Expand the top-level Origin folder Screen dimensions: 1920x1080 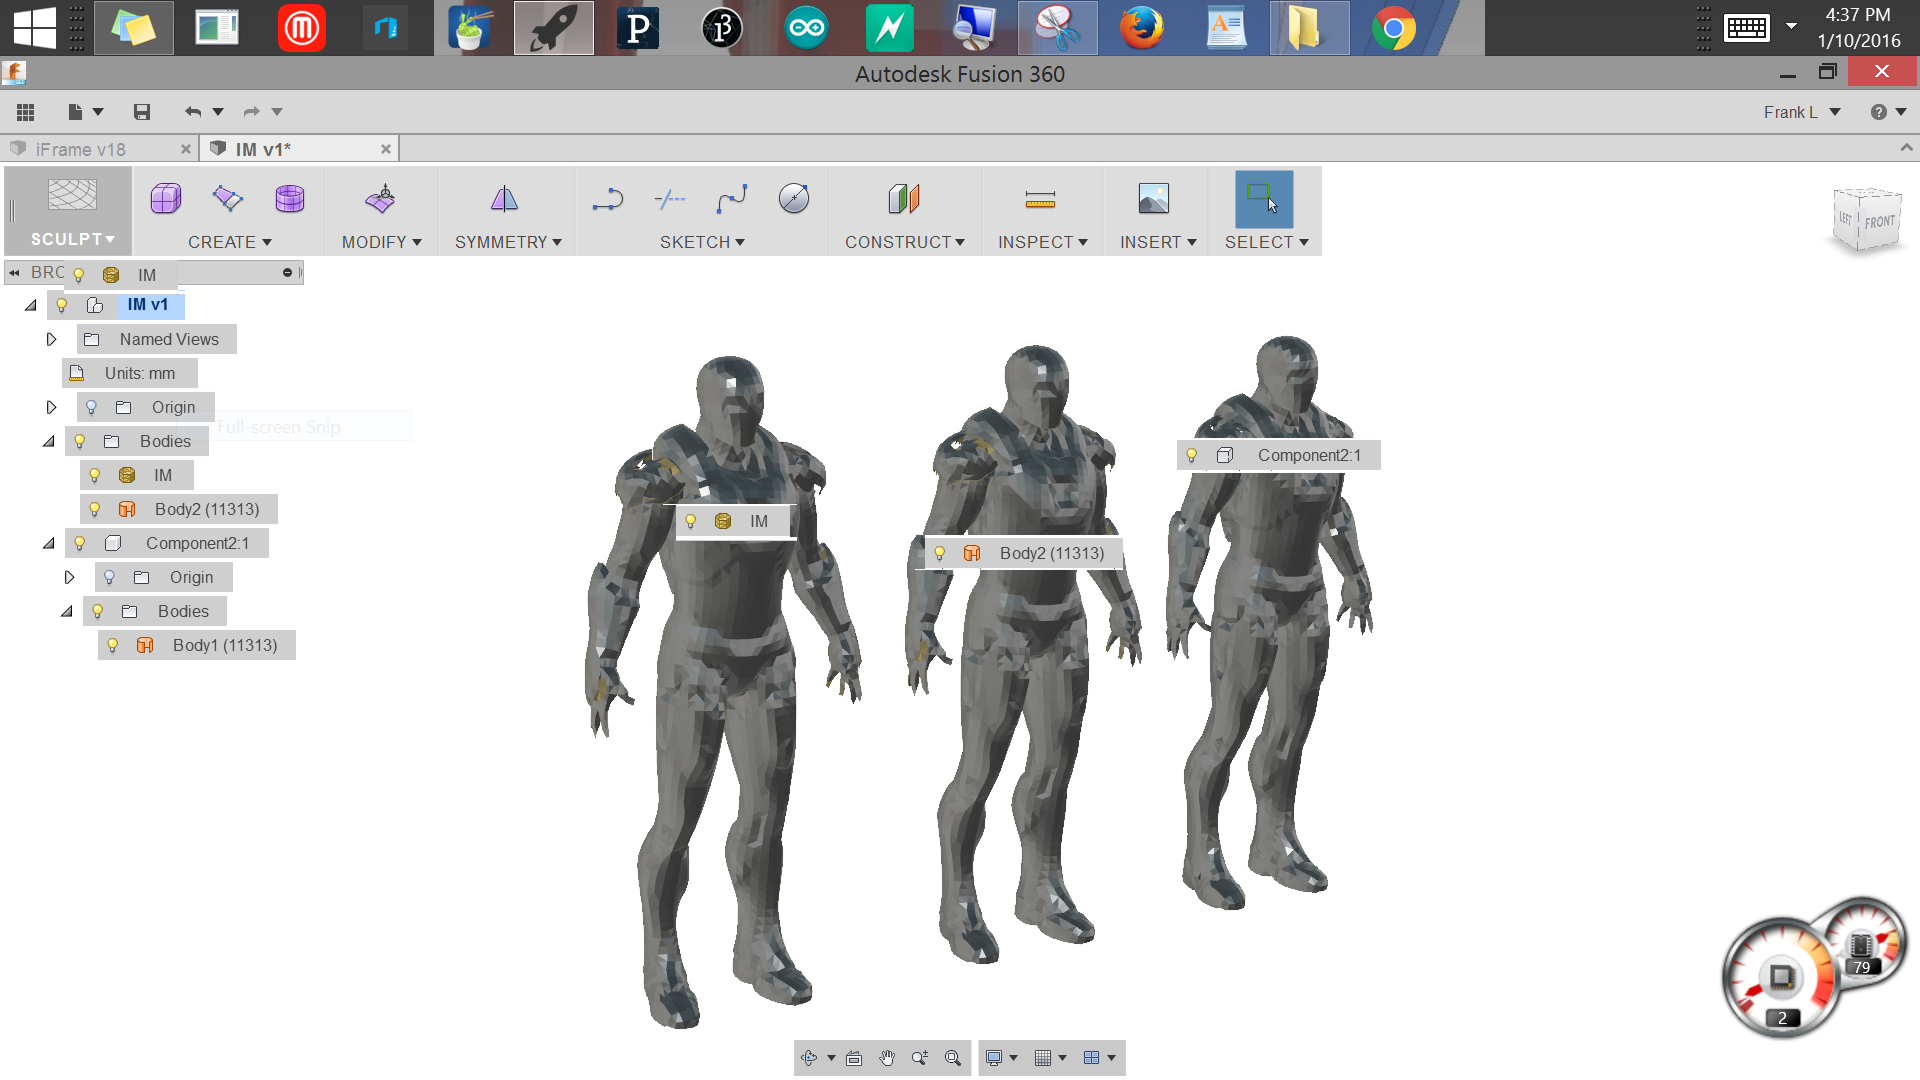(x=51, y=407)
